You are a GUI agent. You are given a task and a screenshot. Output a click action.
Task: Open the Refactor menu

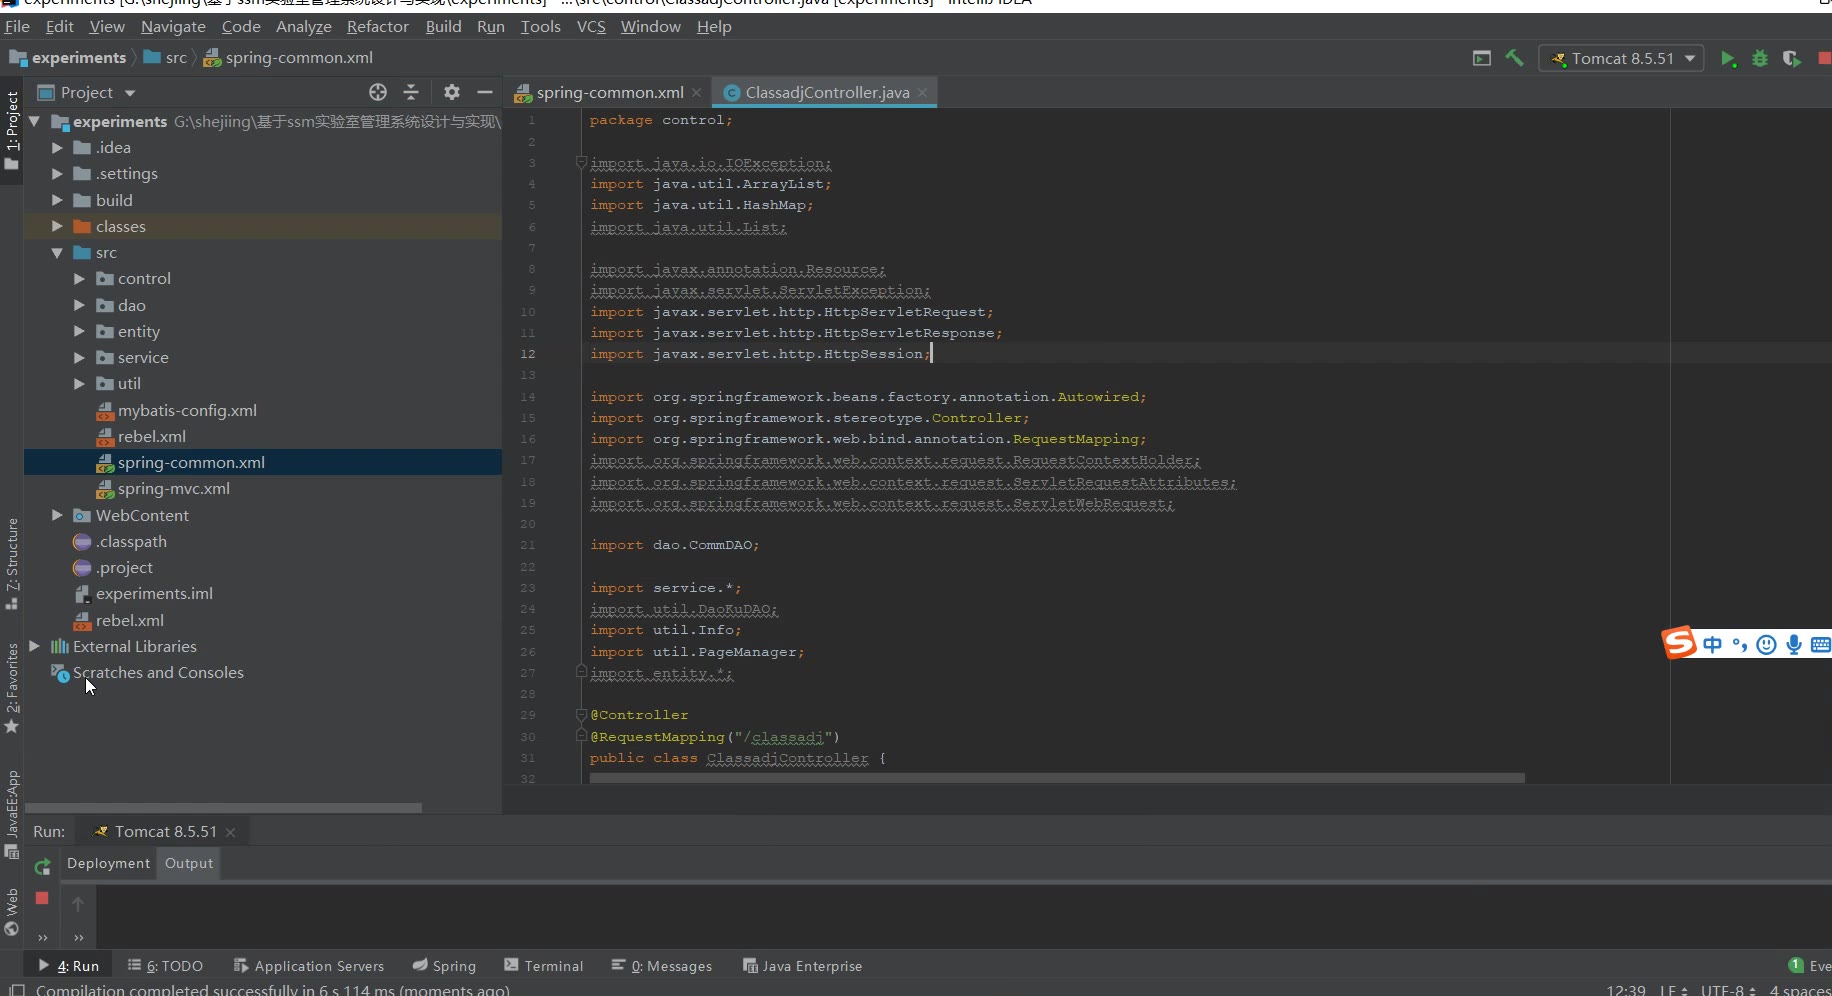[x=377, y=27]
